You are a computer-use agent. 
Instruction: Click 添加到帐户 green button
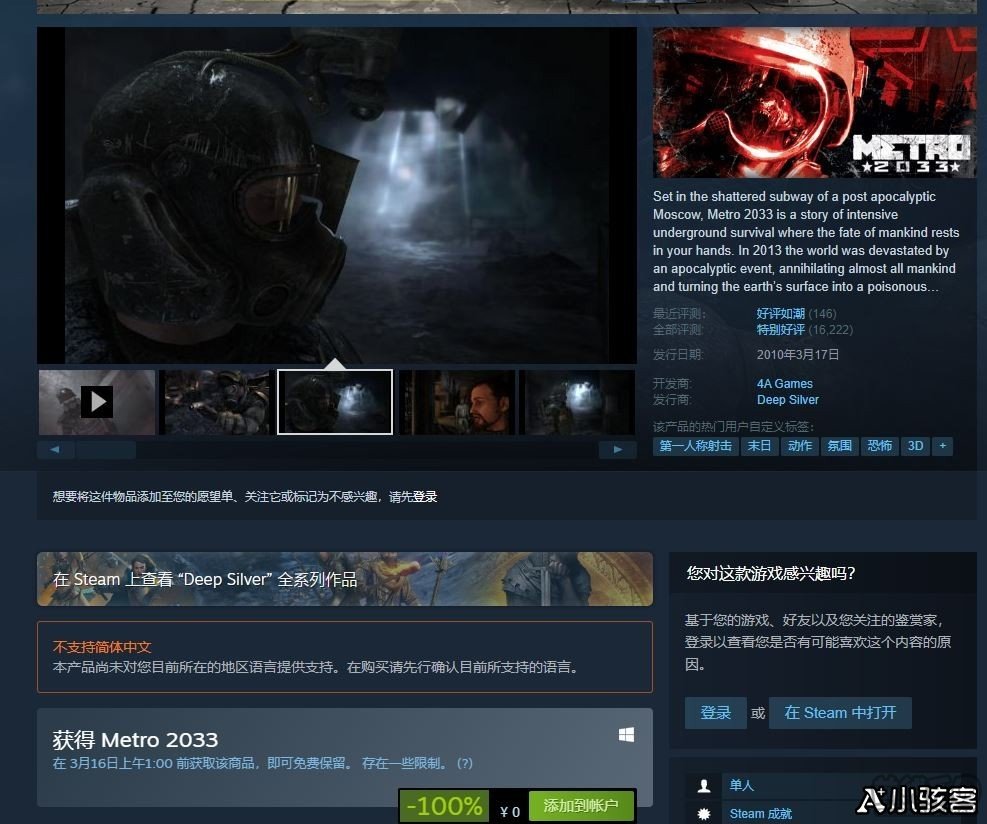581,806
